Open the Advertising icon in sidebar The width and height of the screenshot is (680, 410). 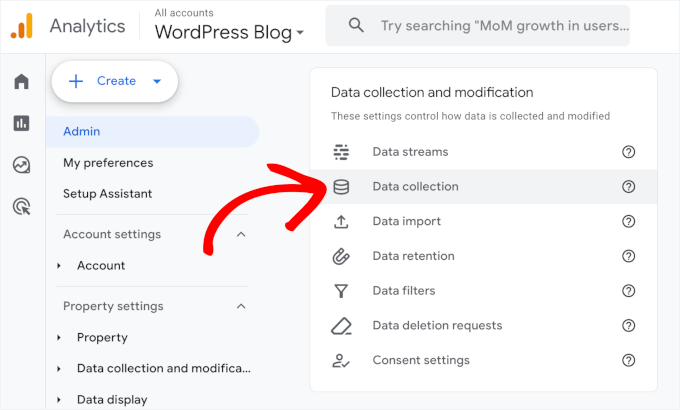click(21, 207)
